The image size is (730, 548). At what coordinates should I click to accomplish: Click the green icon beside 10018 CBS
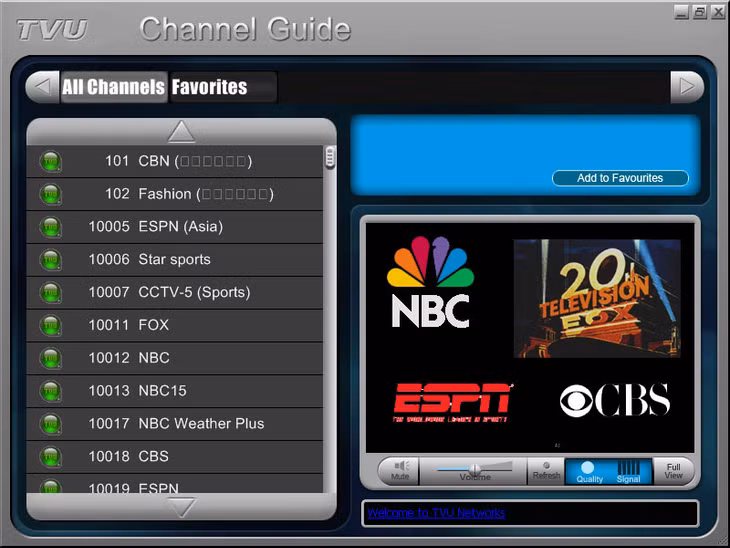click(x=51, y=457)
